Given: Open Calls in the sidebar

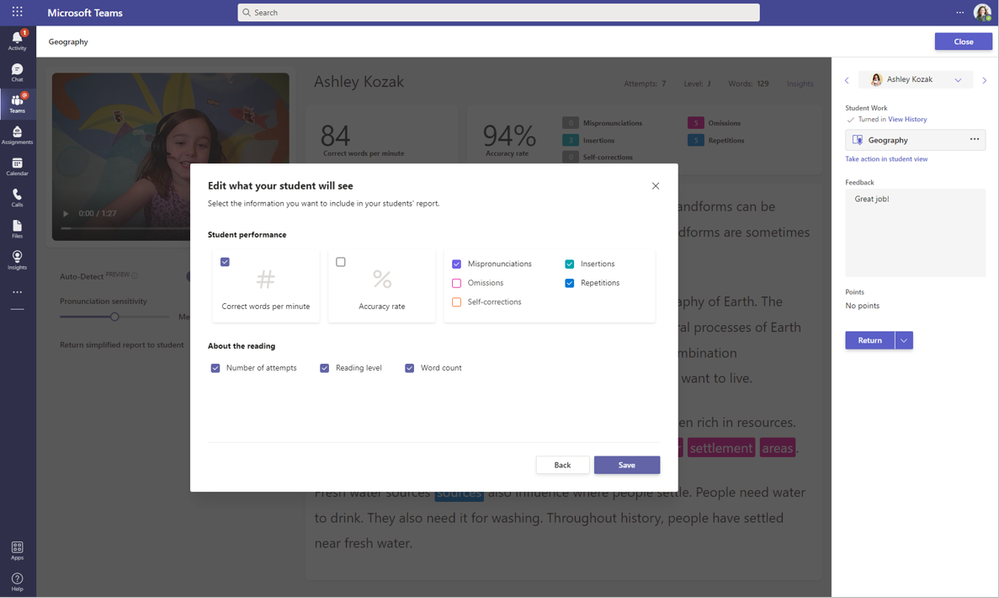Looking at the screenshot, I should pos(17,198).
